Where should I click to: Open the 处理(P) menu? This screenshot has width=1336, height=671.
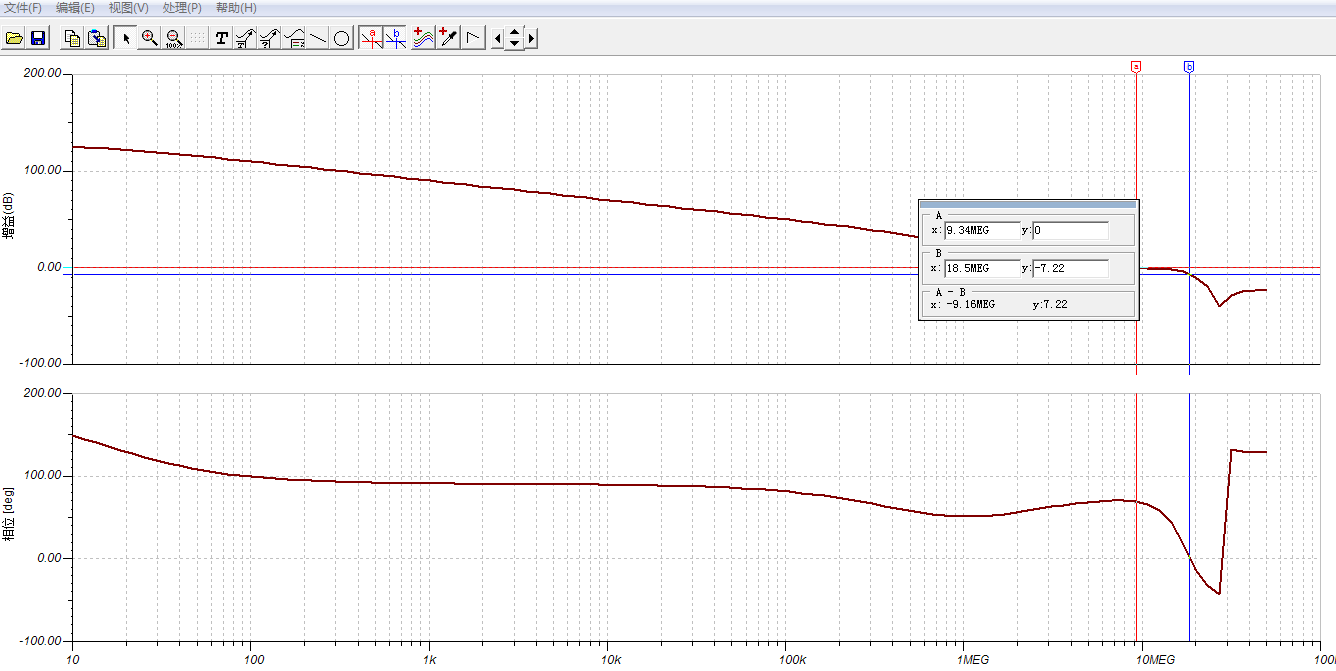click(182, 8)
